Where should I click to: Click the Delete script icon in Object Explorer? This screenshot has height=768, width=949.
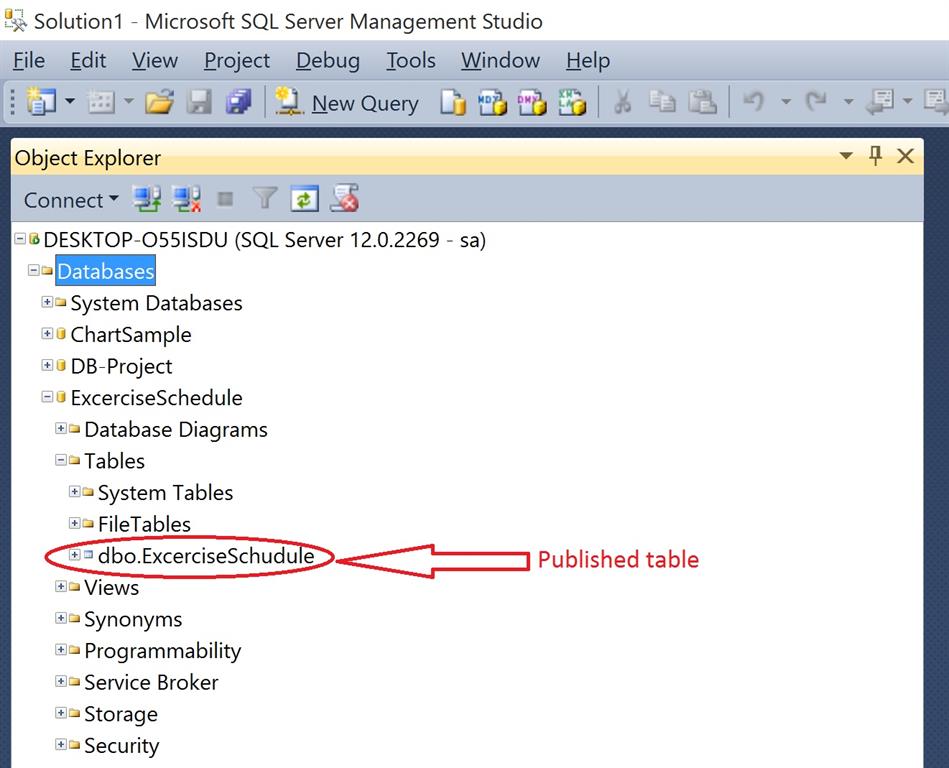pos(344,198)
